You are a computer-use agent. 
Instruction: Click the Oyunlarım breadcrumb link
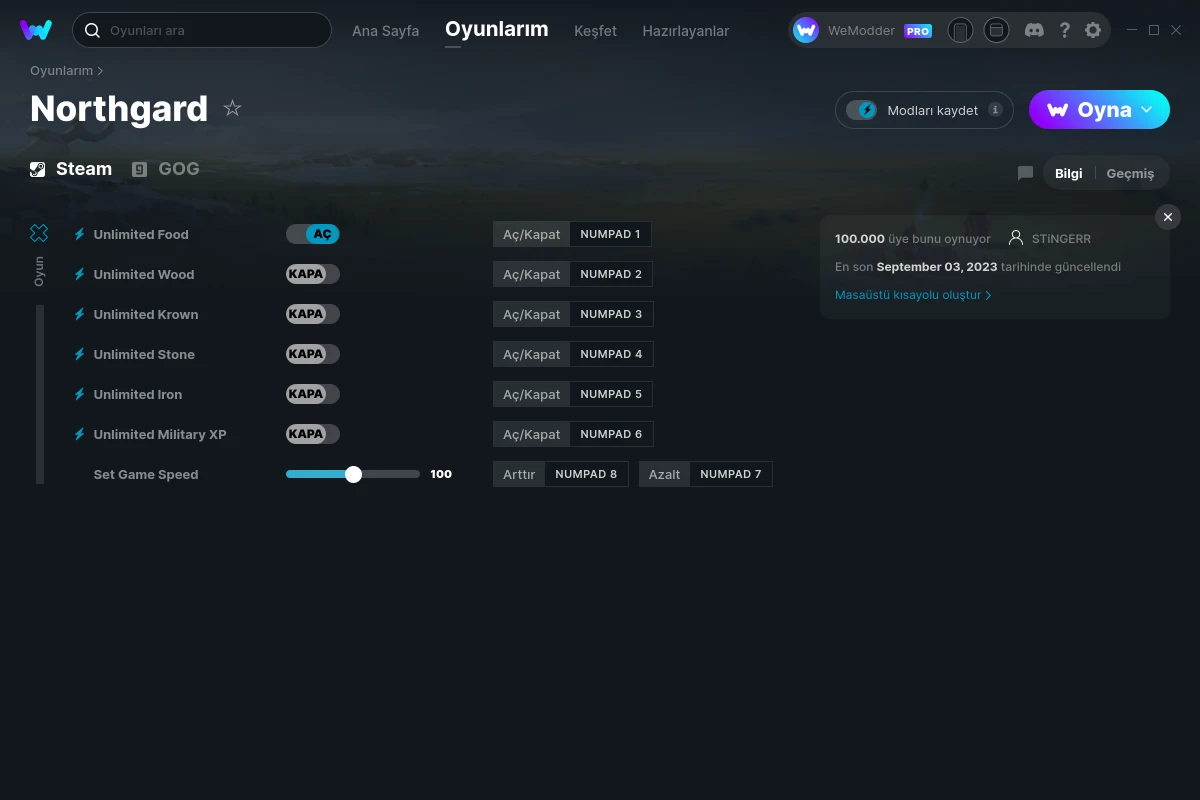(x=61, y=71)
